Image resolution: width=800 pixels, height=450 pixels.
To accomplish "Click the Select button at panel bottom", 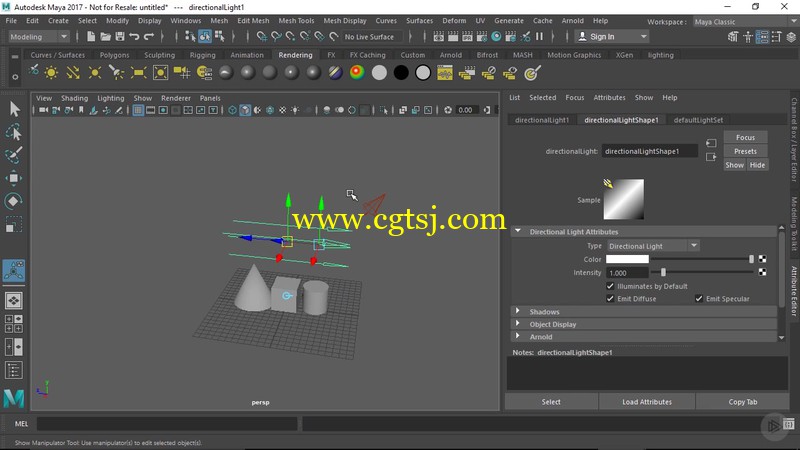I will (x=551, y=402).
